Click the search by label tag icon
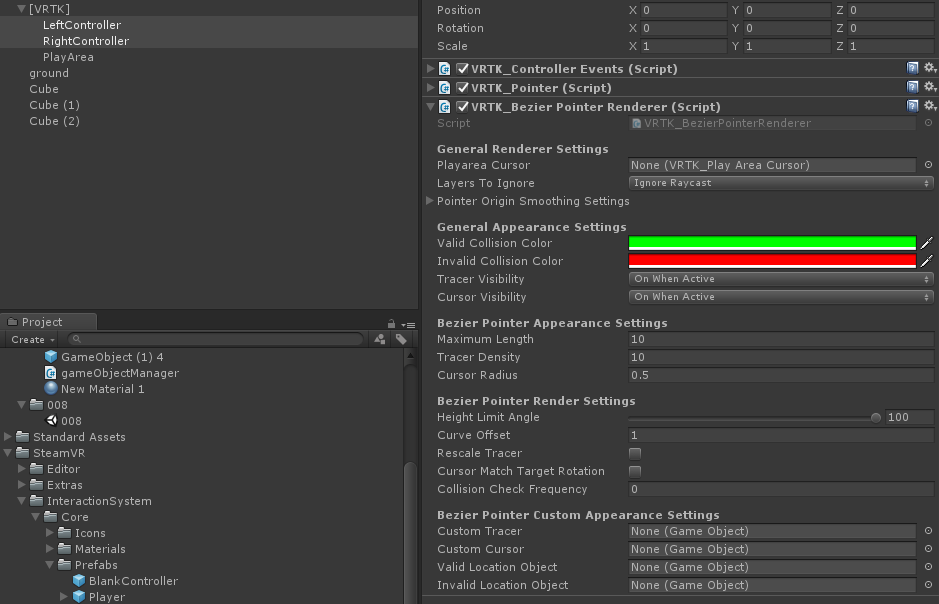Screen dimensions: 939x604 [x=401, y=339]
